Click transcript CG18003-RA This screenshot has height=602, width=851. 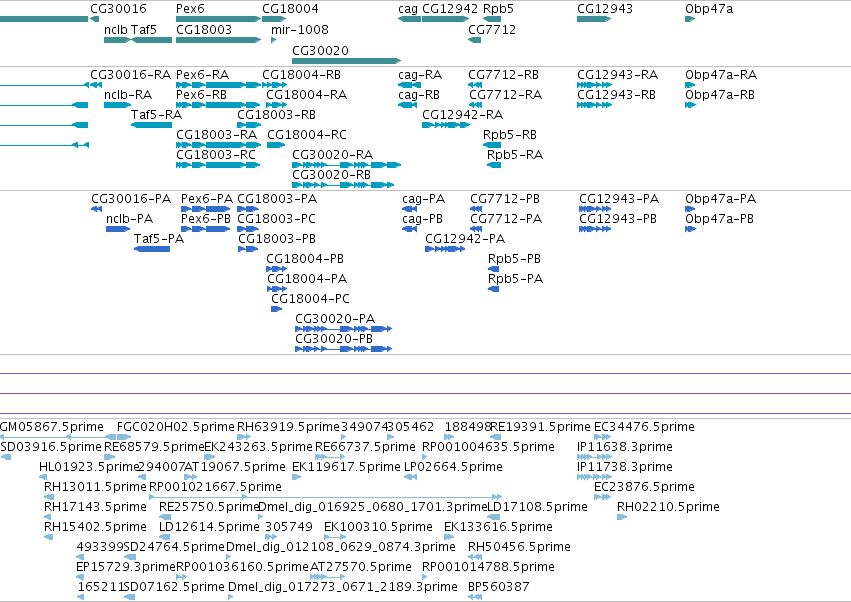coord(217,134)
